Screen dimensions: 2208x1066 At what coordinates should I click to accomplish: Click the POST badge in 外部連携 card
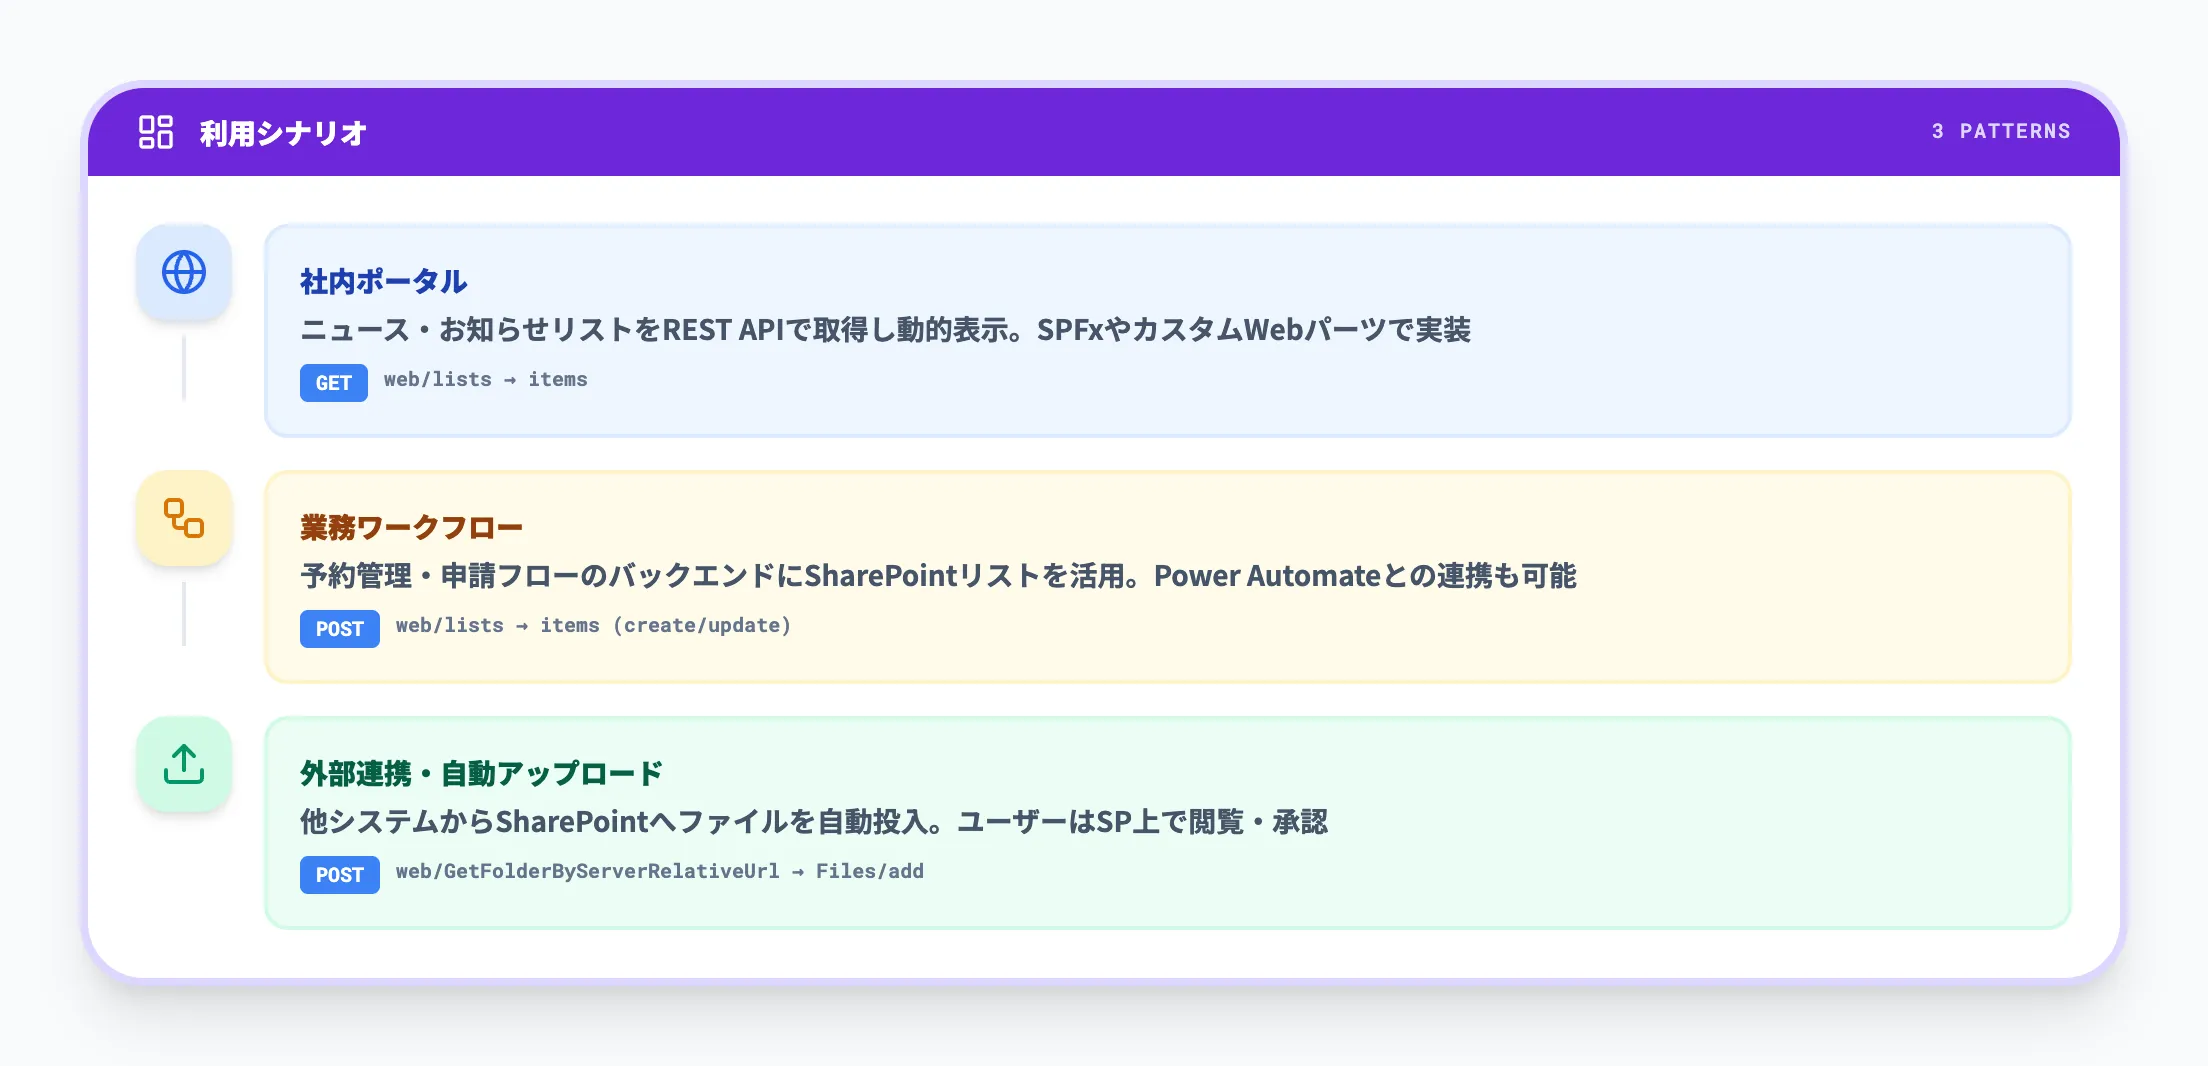[x=339, y=874]
